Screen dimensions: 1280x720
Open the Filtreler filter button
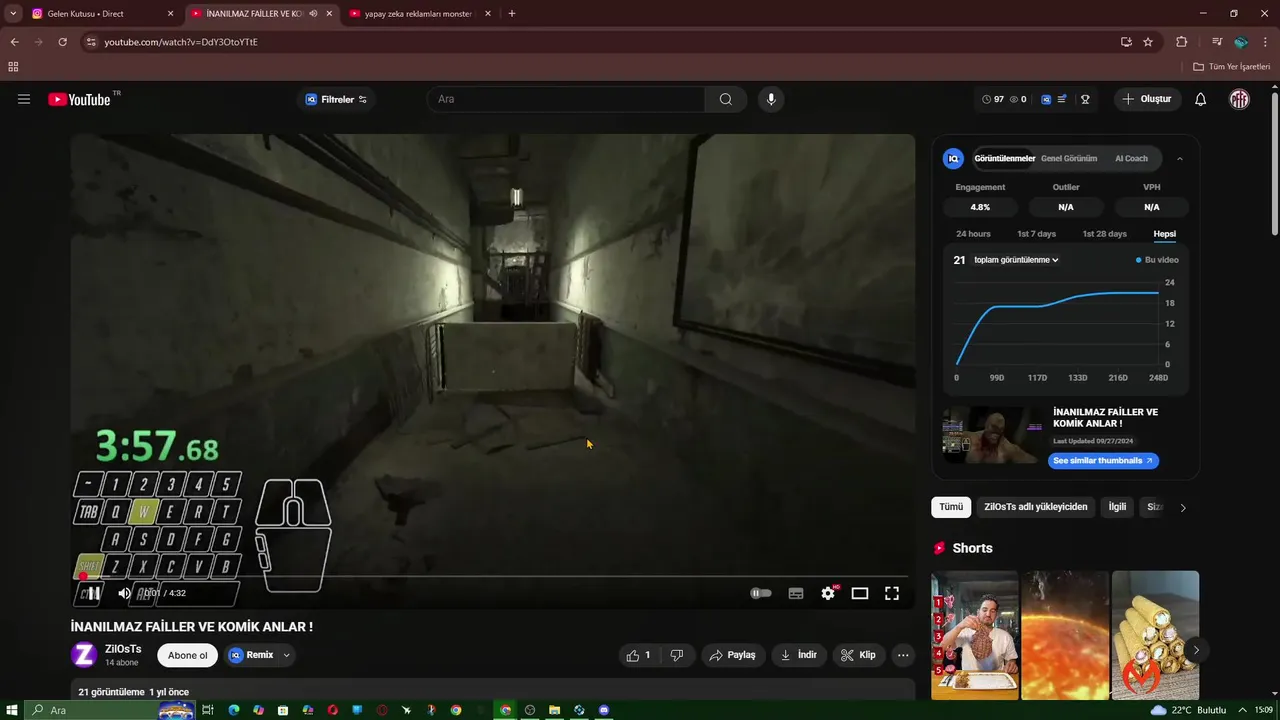tap(337, 99)
